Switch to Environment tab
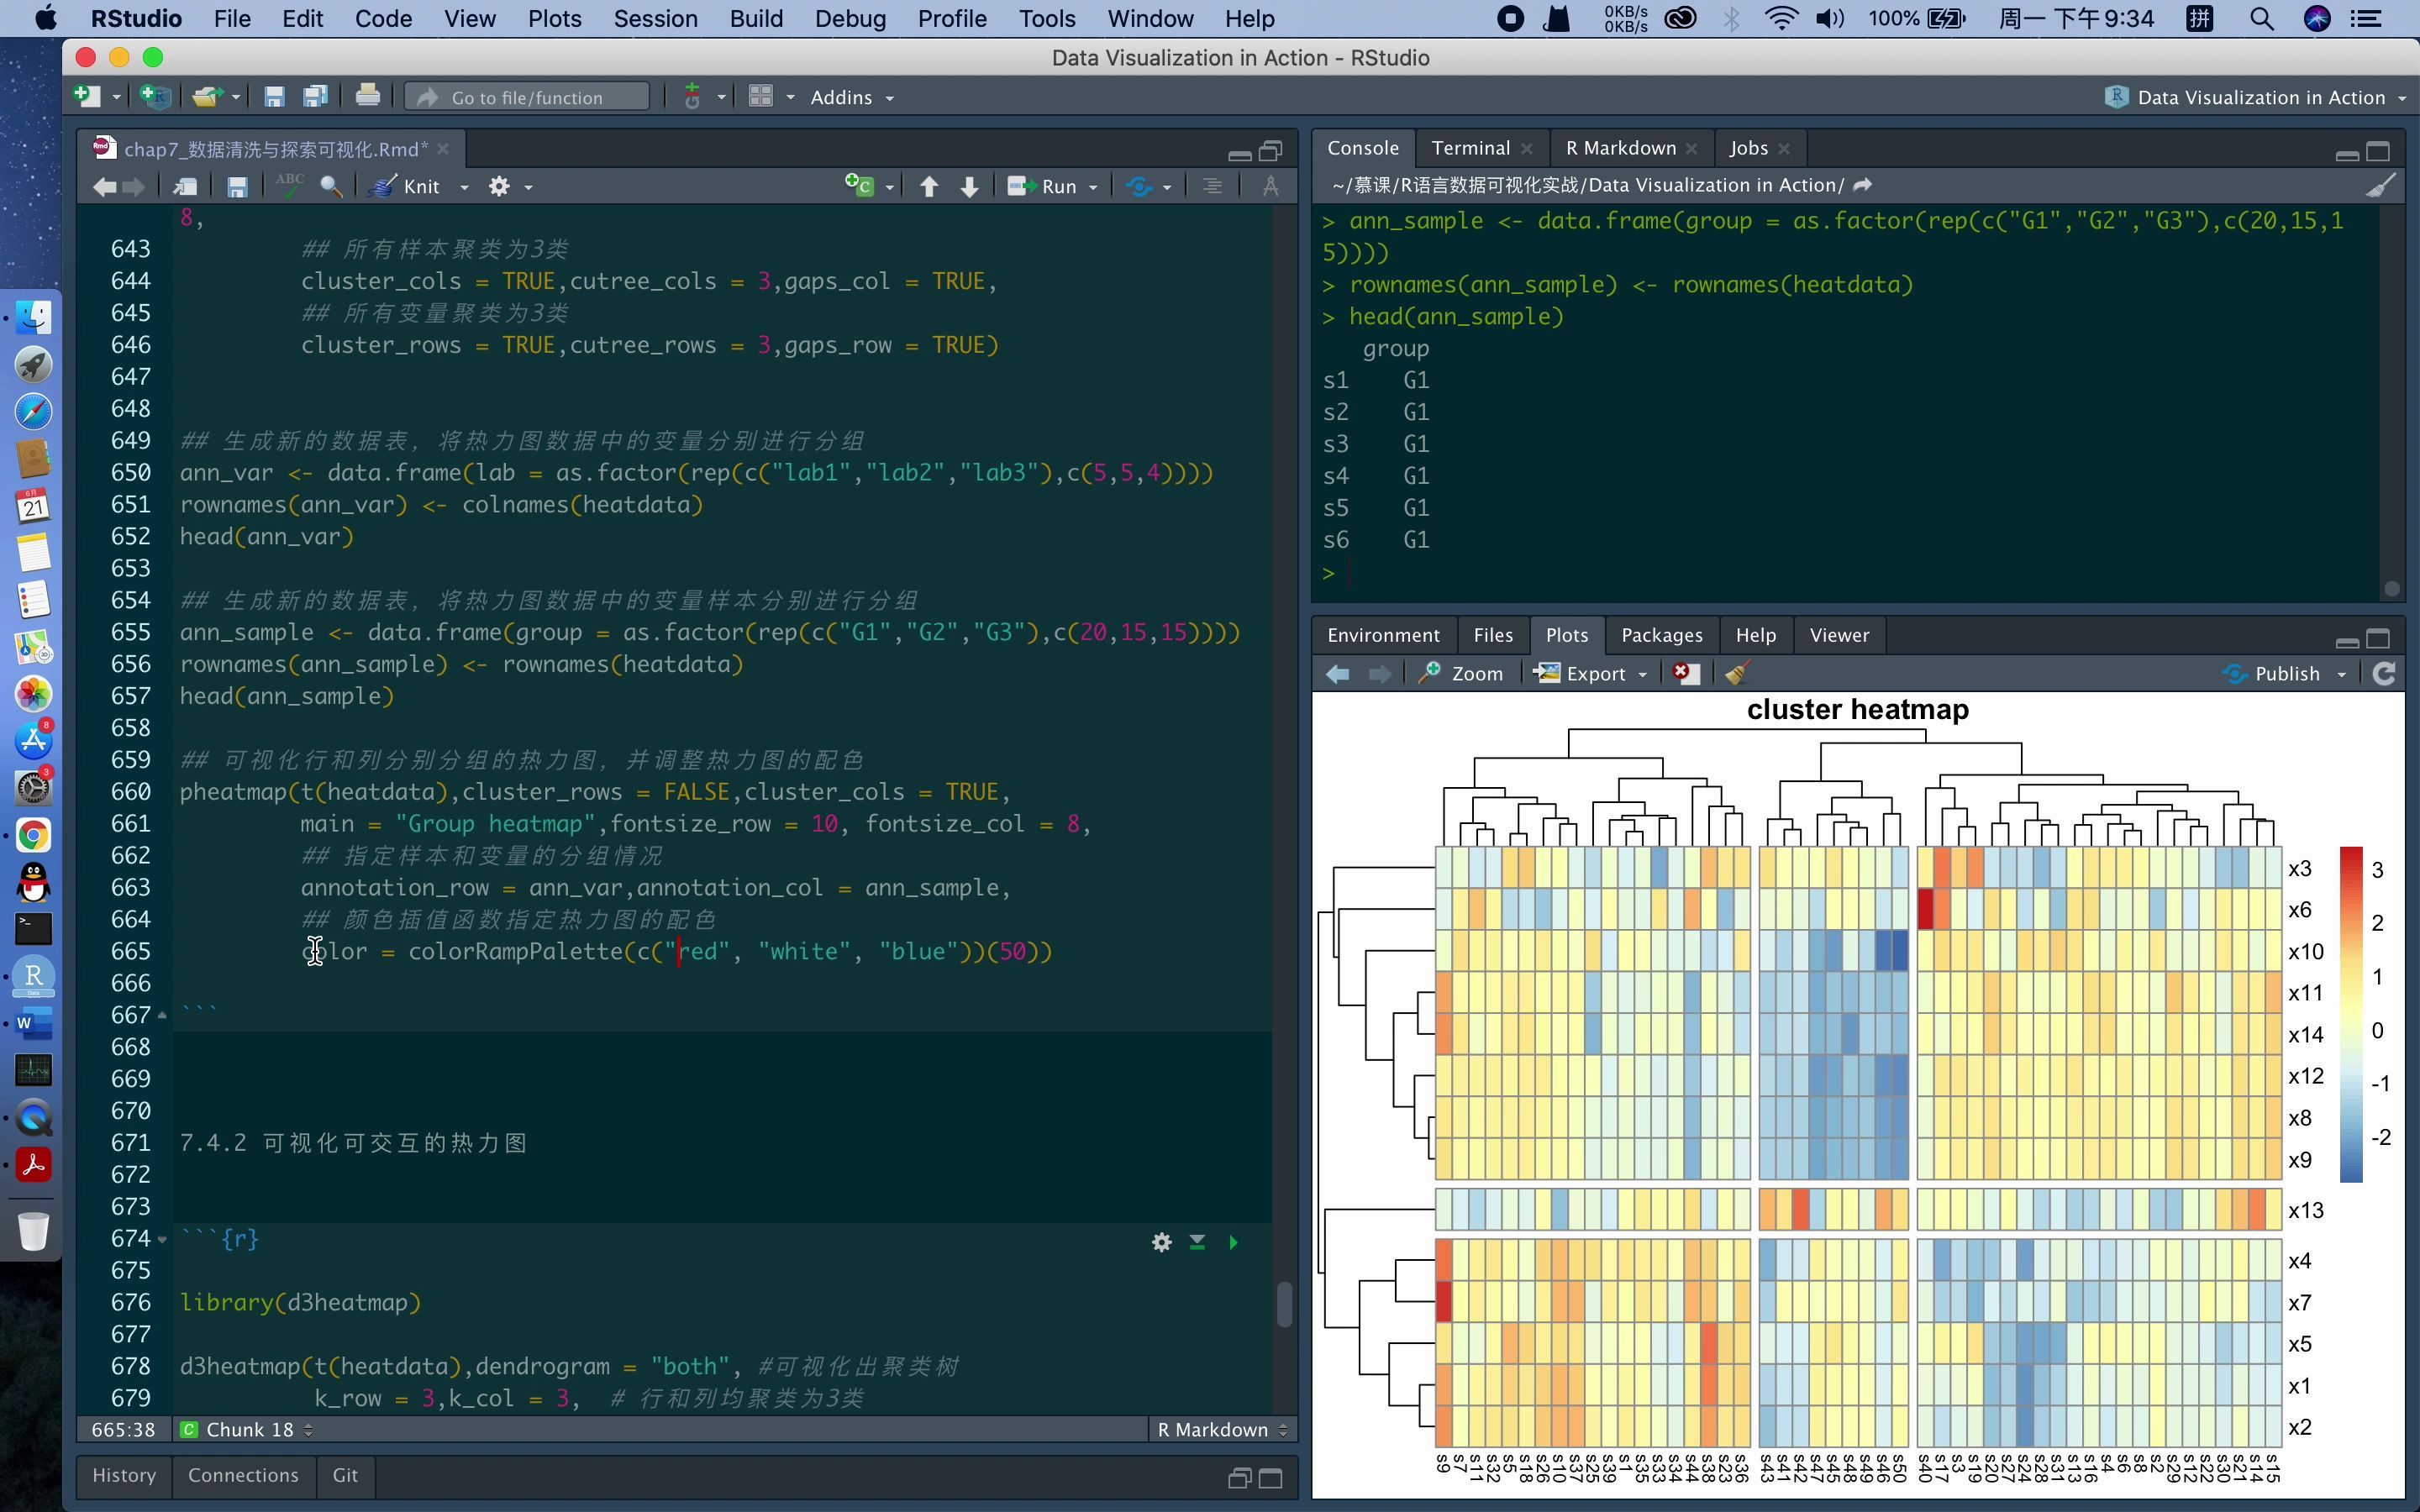This screenshot has height=1512, width=2420. click(1383, 635)
